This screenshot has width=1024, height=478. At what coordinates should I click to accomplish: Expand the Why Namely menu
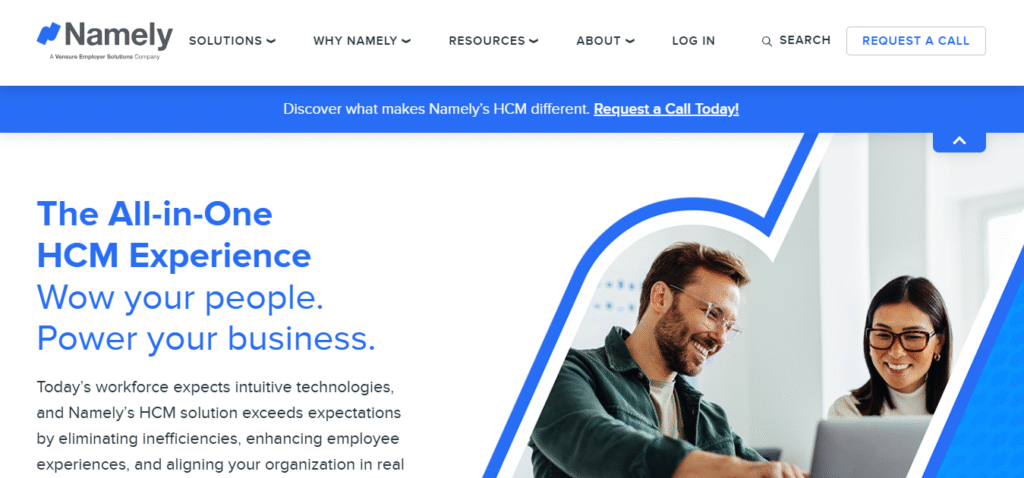(x=362, y=40)
